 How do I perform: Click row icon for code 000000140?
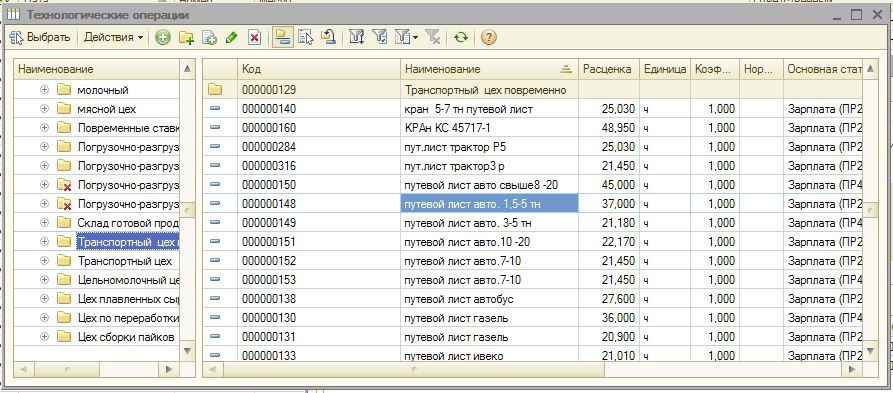[x=215, y=109]
